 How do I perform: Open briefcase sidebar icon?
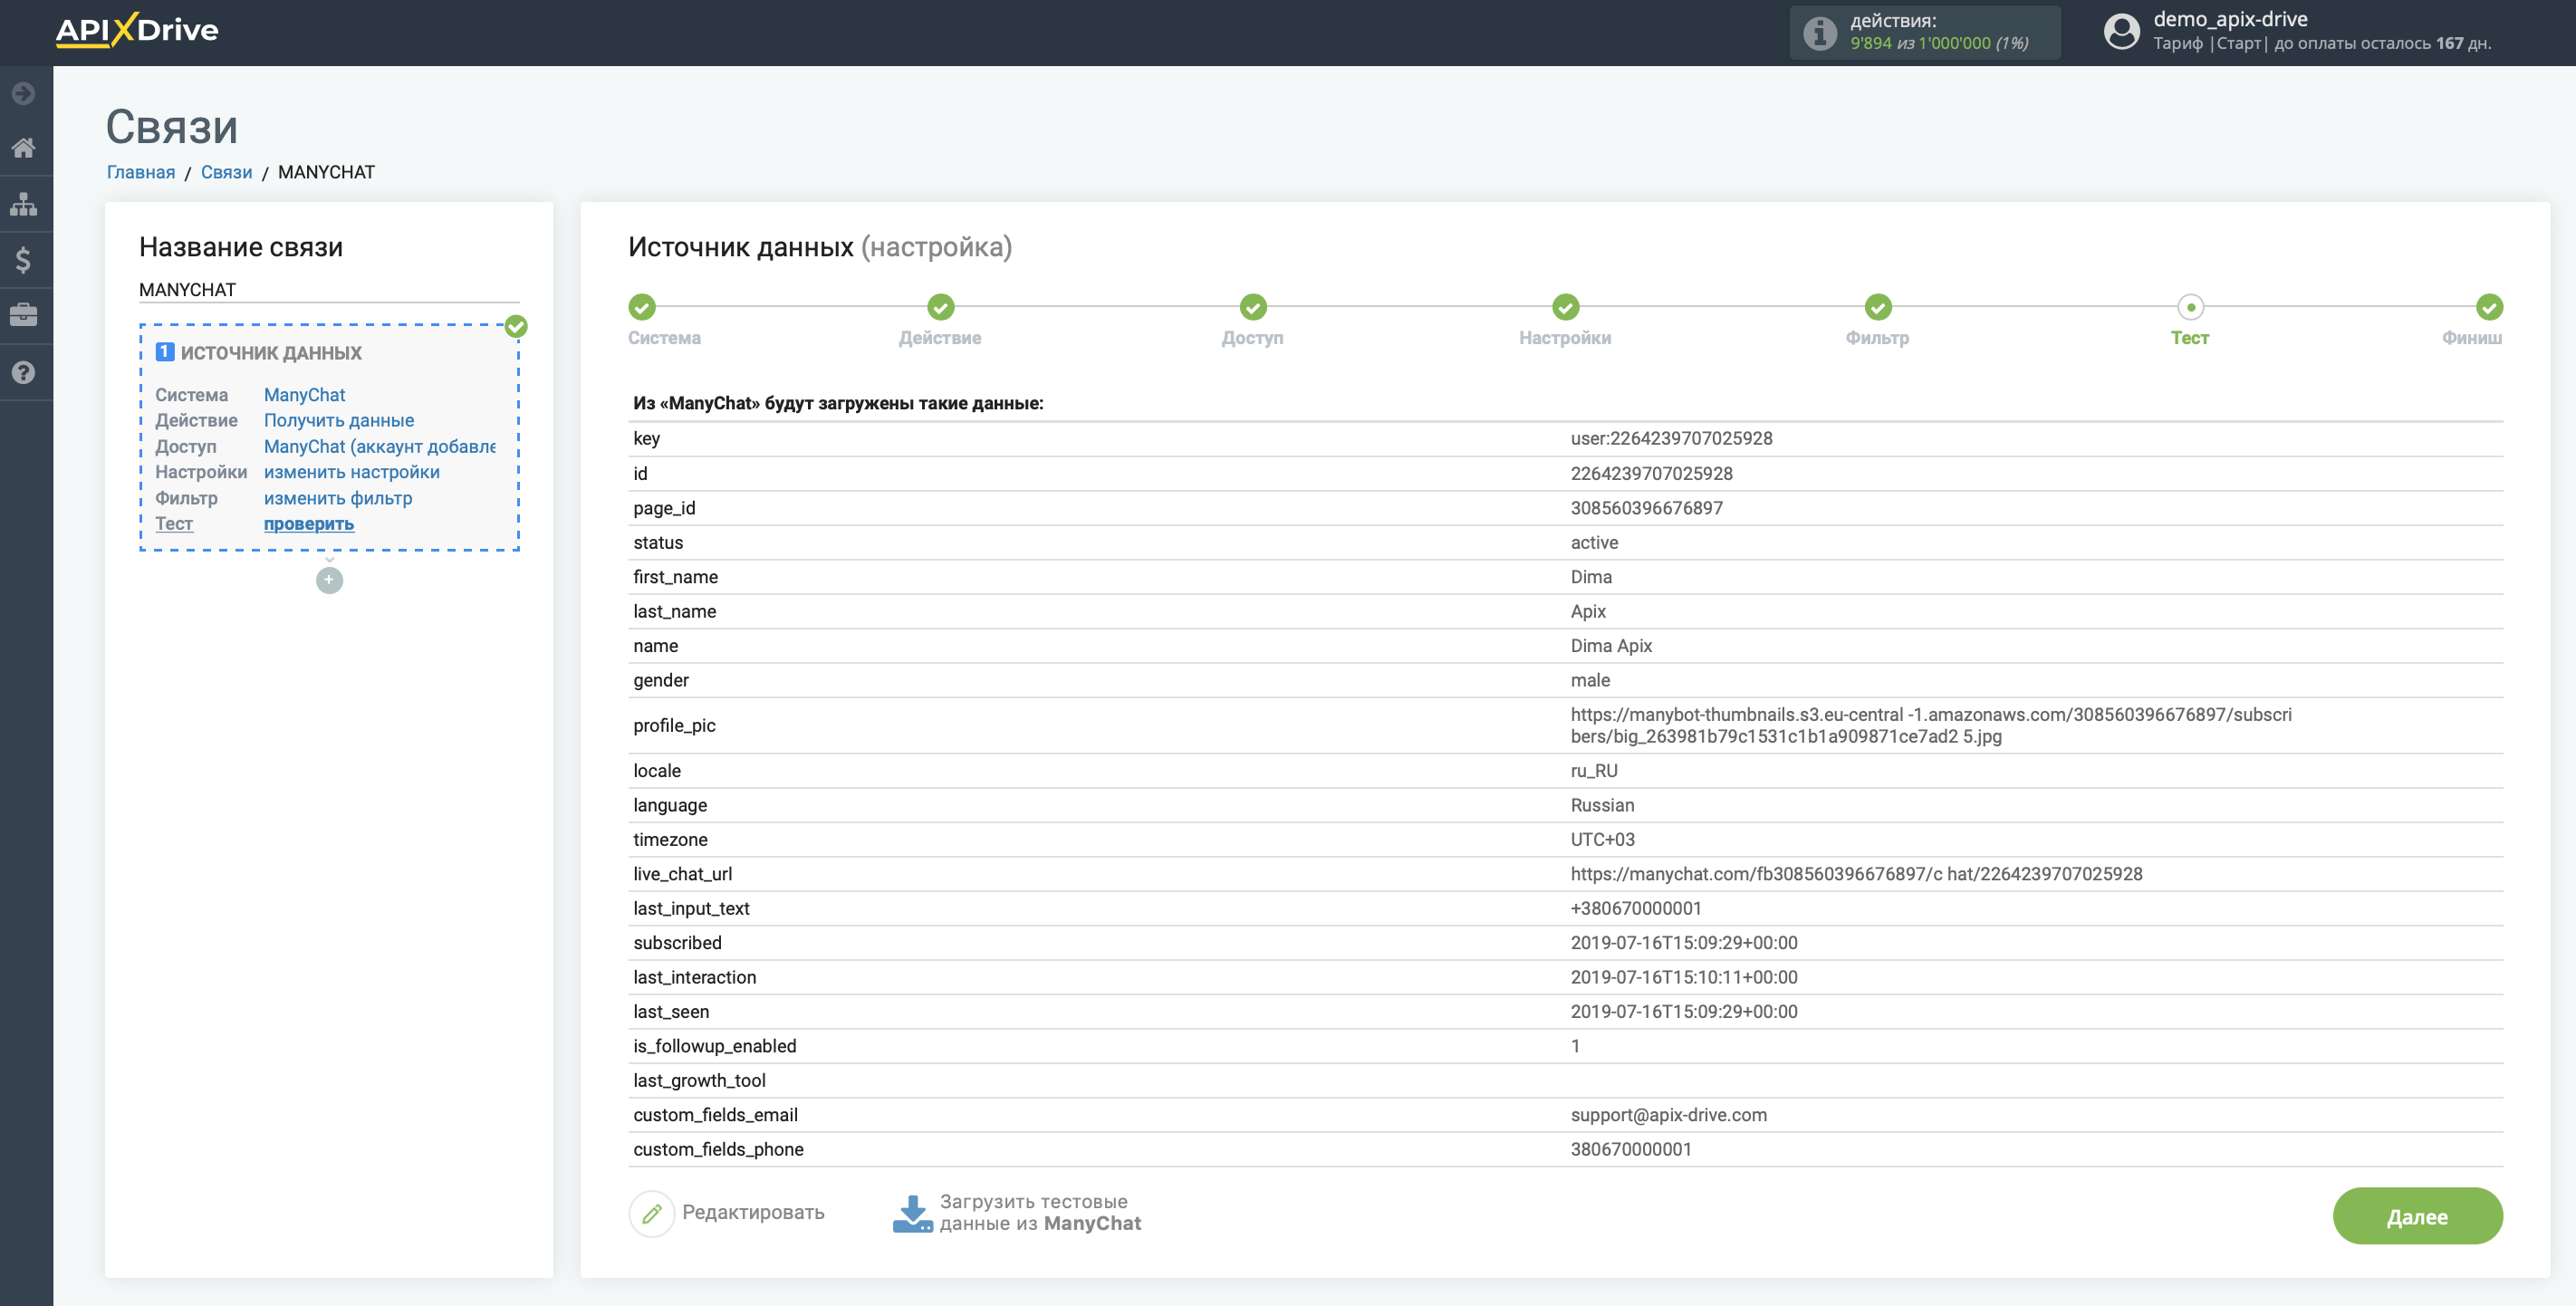(24, 315)
